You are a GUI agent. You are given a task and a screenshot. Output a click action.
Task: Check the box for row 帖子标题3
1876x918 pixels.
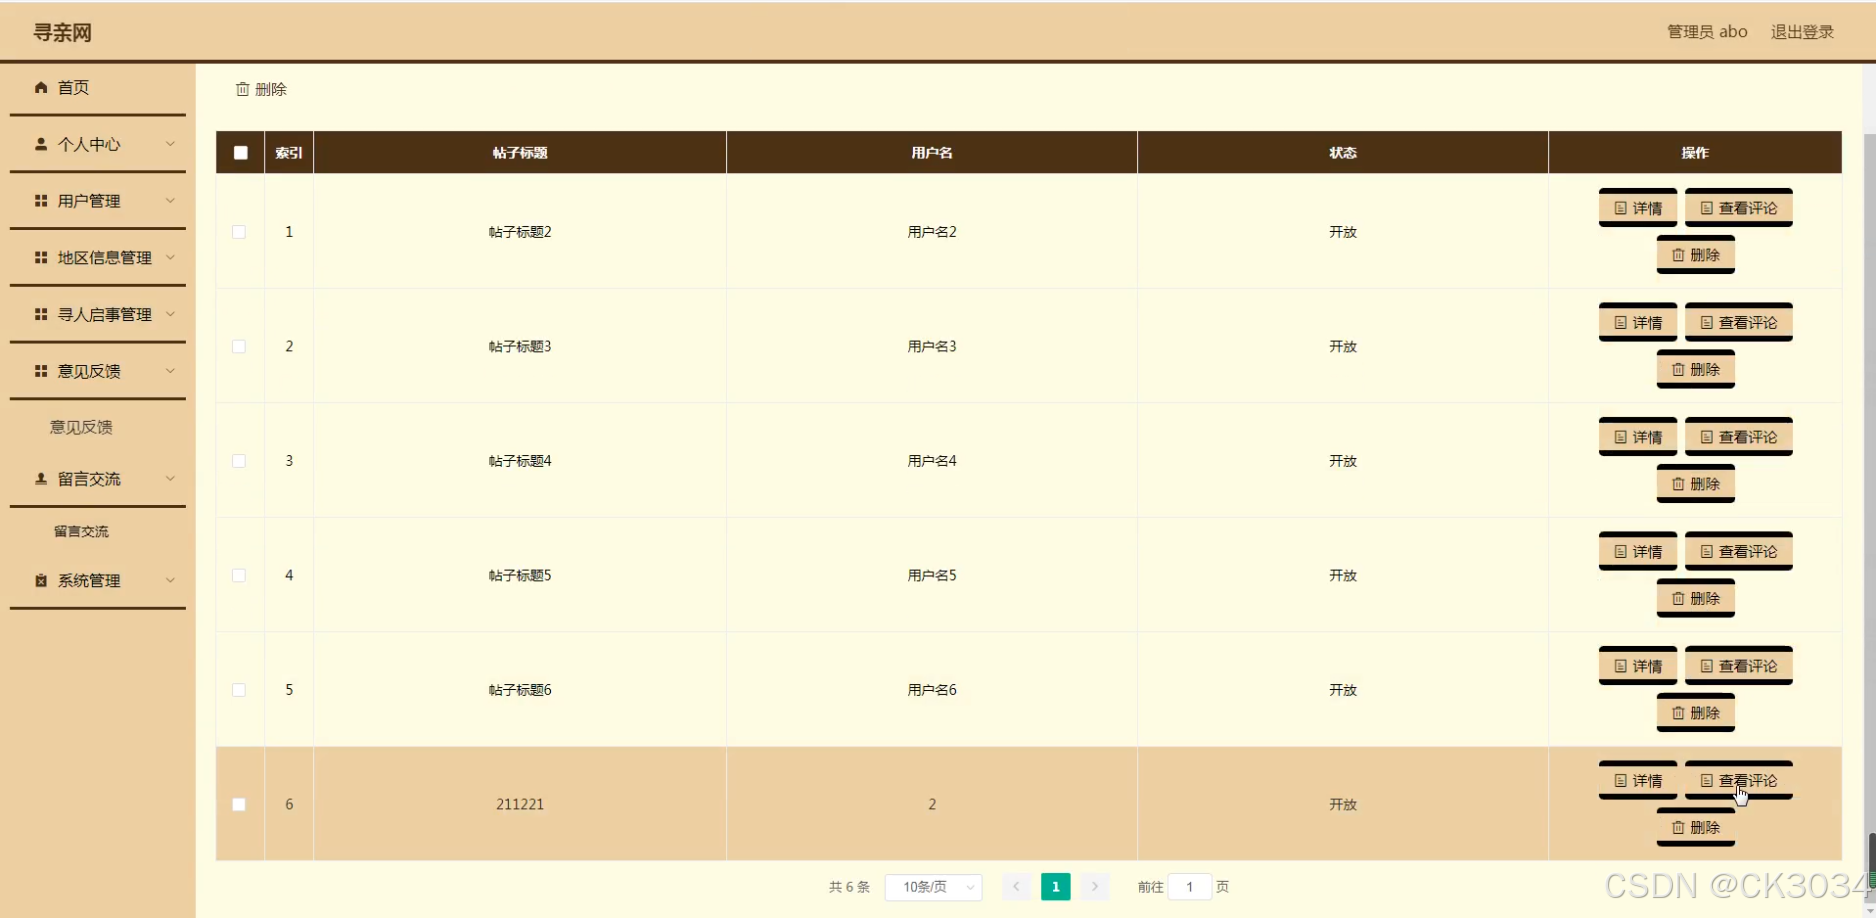[x=239, y=347]
